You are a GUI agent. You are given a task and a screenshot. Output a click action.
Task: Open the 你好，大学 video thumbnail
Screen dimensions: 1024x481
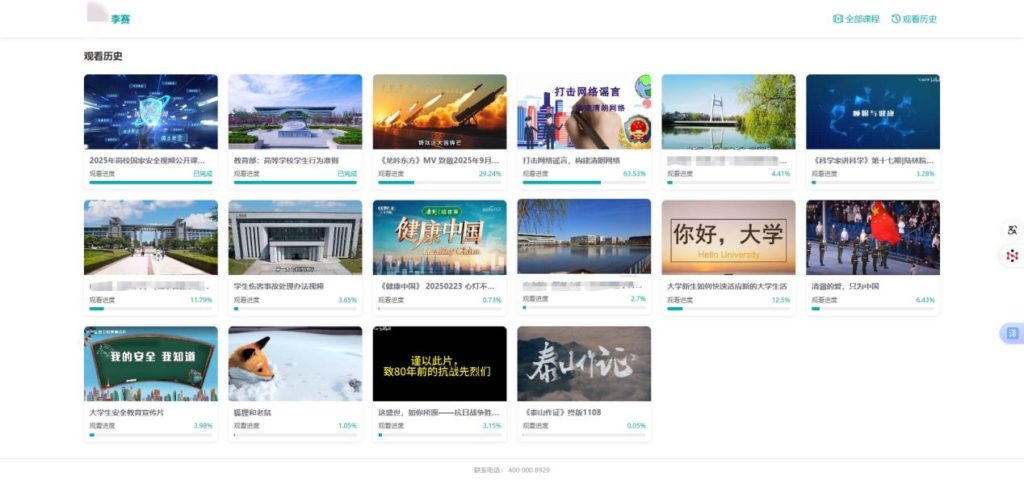728,237
